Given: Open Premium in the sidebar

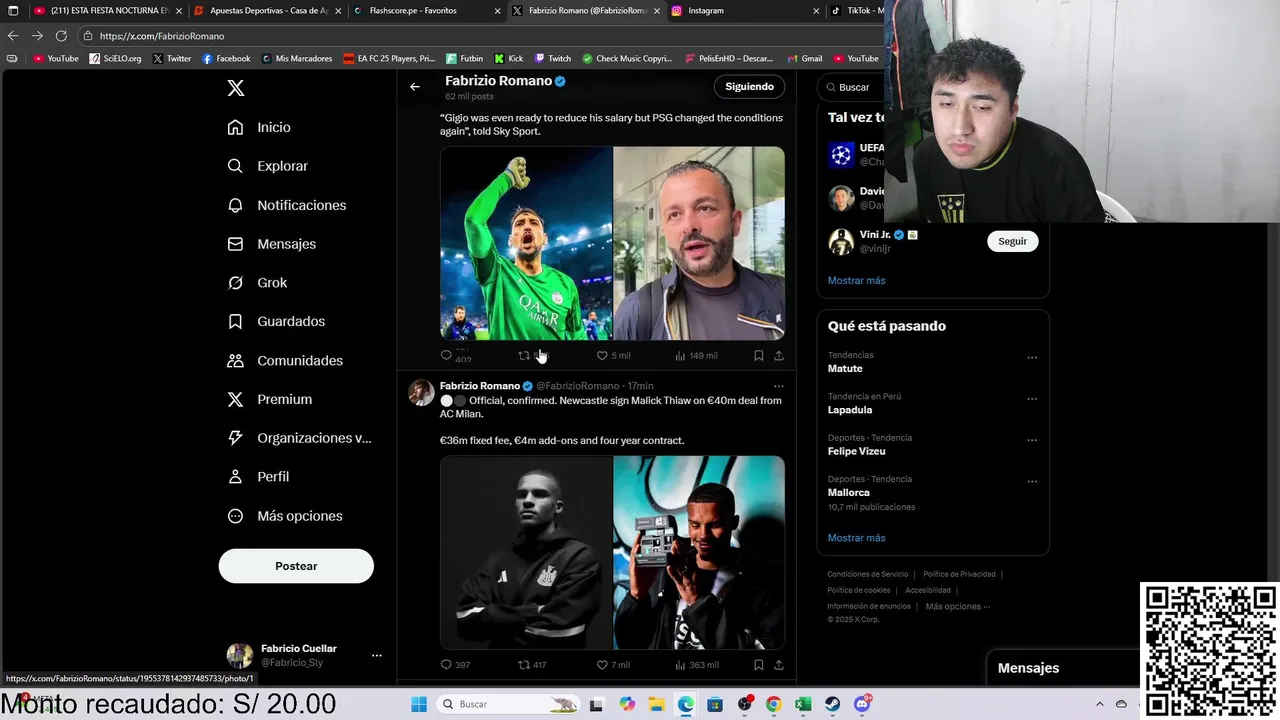Looking at the screenshot, I should (270, 399).
